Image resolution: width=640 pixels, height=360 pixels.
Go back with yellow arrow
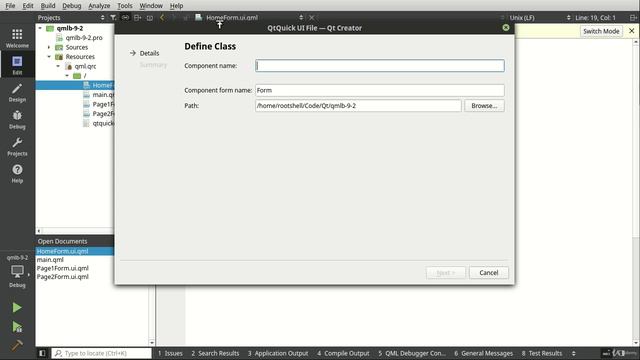coord(162,18)
